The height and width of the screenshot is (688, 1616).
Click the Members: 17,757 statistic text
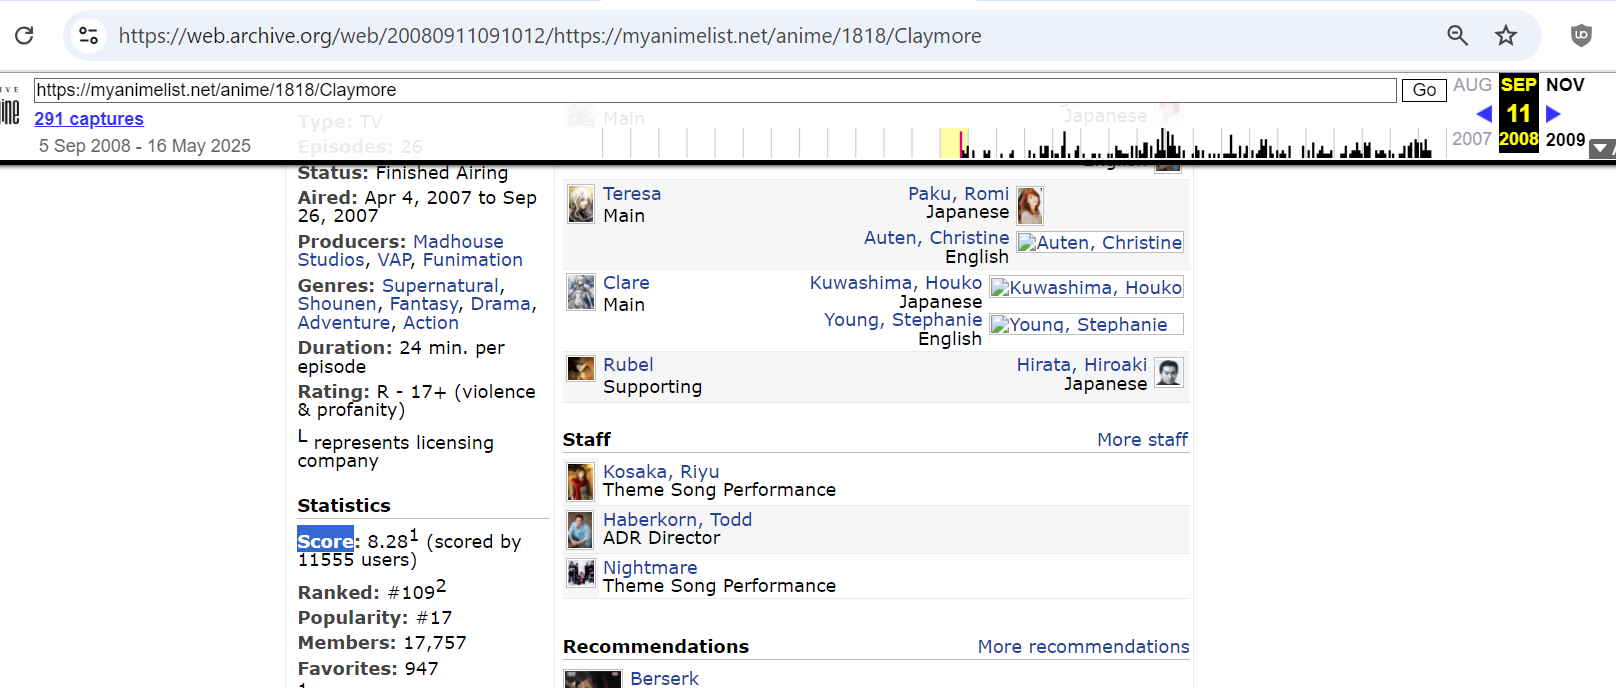[382, 643]
